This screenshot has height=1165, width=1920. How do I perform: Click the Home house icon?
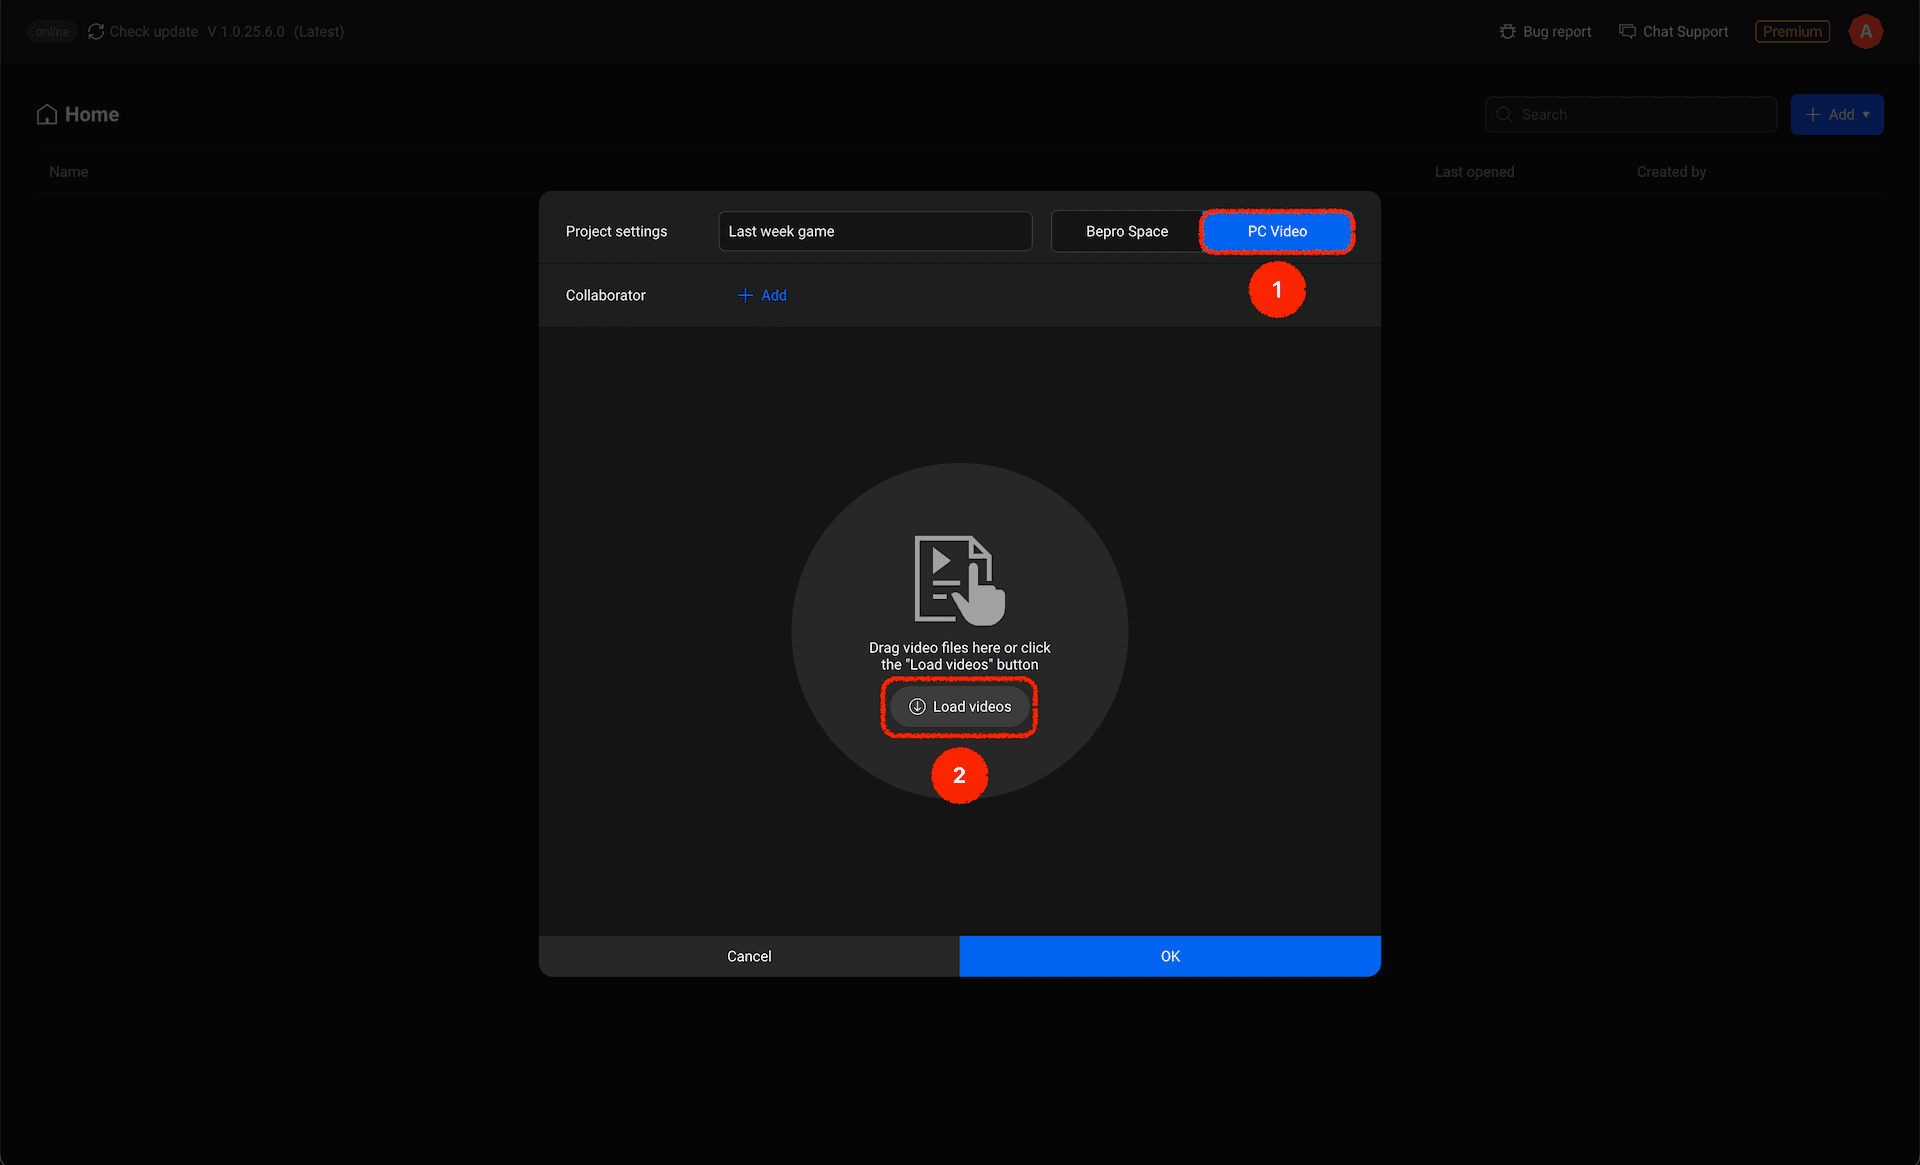click(47, 115)
